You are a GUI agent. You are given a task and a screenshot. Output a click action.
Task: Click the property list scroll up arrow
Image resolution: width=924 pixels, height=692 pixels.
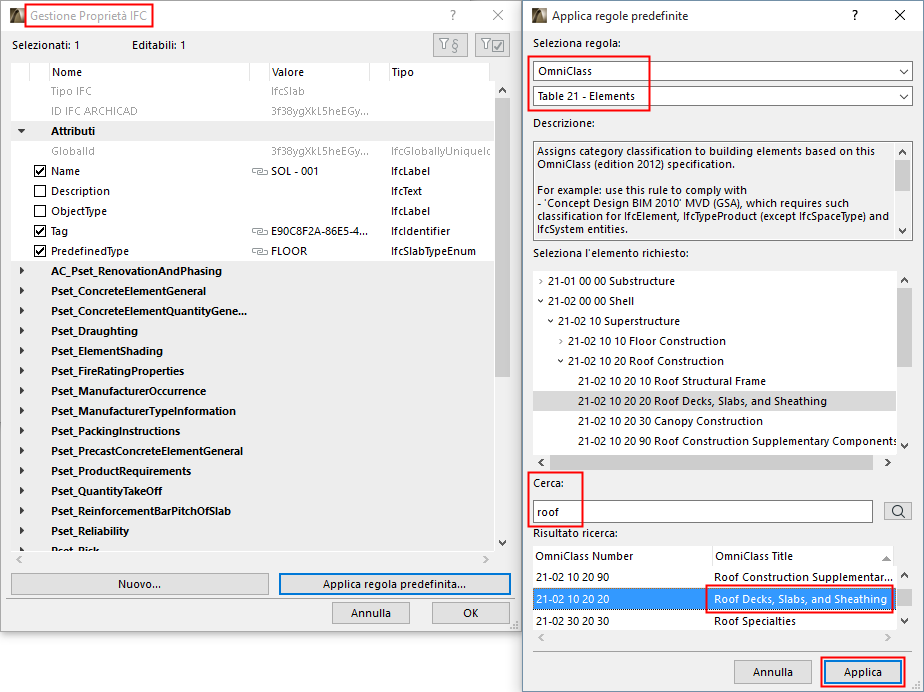coord(502,90)
